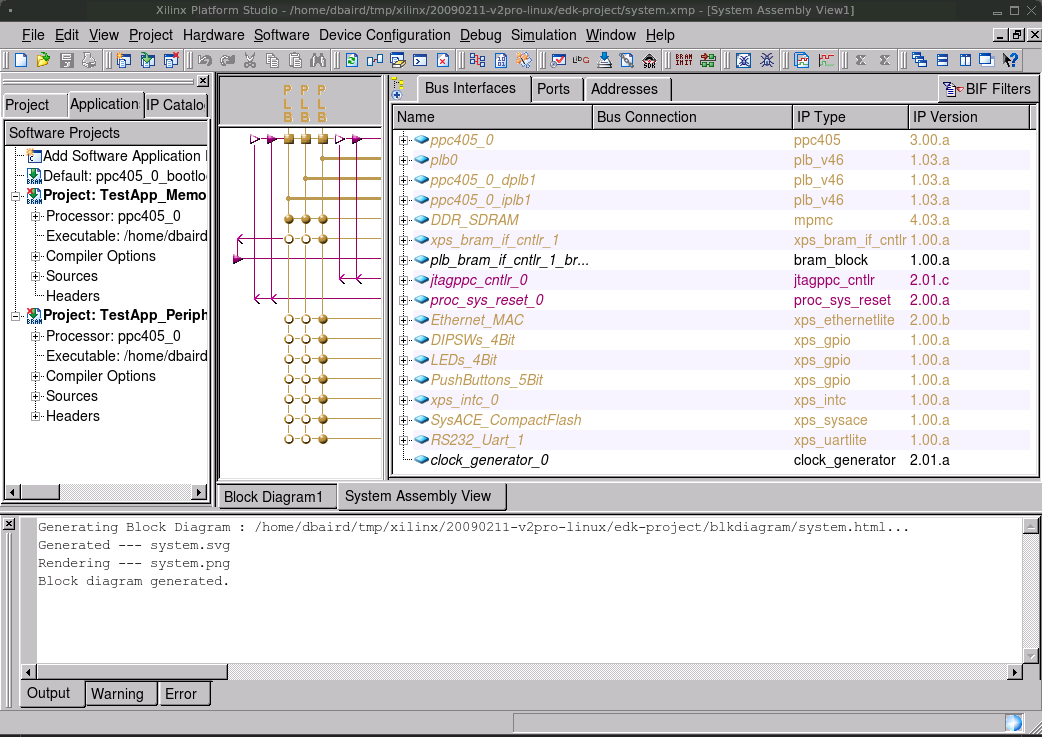Click the What's This help pointer icon

tap(1010, 60)
